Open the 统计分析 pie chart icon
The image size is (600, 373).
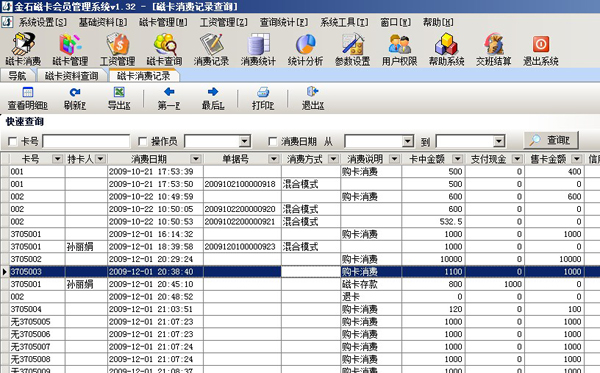pyautogui.click(x=305, y=44)
